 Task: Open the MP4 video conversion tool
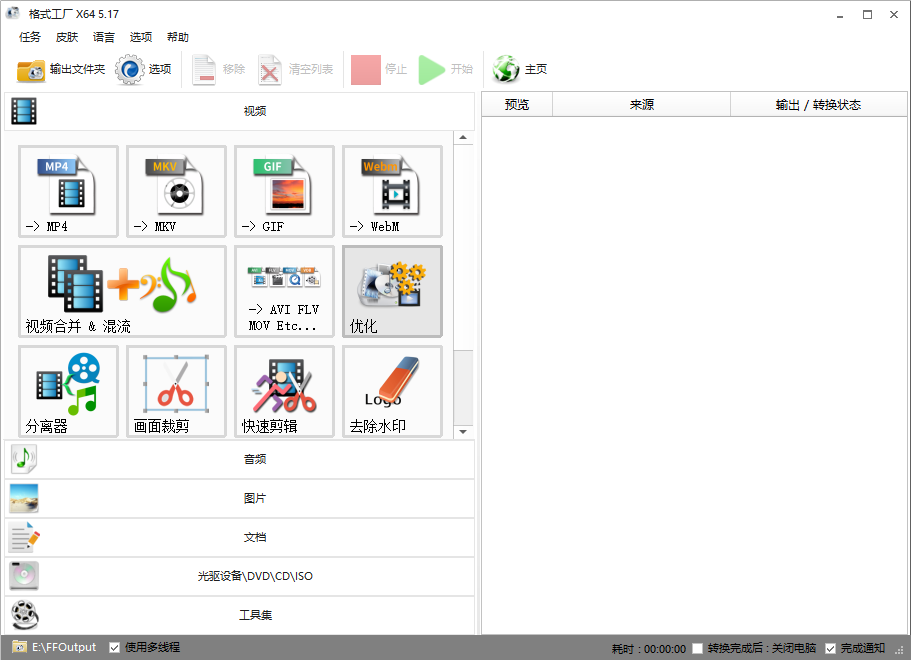(x=68, y=191)
